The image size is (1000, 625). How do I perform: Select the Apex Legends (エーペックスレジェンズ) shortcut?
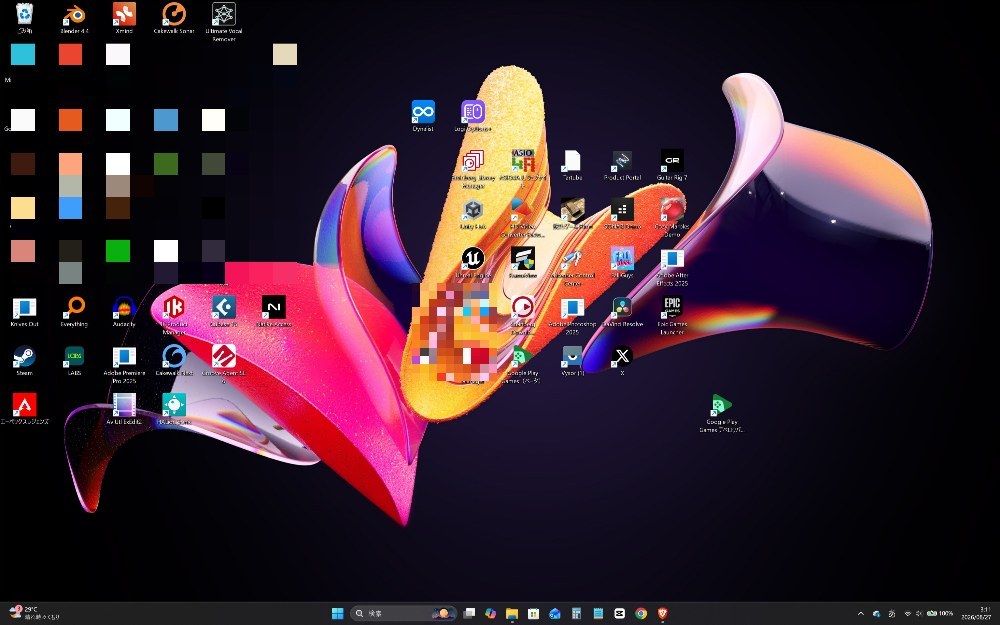tap(24, 409)
